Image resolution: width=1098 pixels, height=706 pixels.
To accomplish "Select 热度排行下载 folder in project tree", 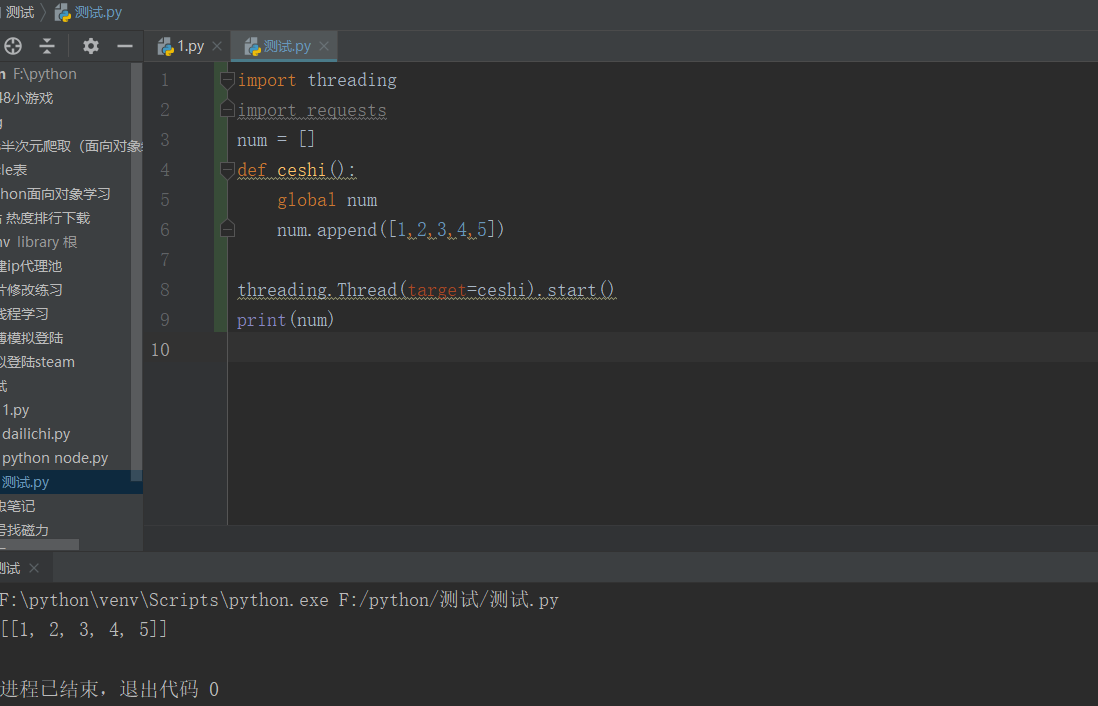I will (x=48, y=218).
